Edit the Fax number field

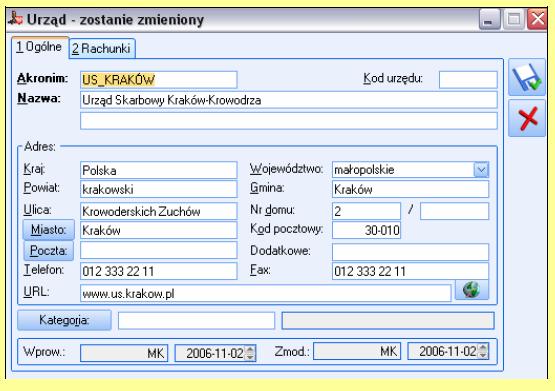(x=410, y=271)
